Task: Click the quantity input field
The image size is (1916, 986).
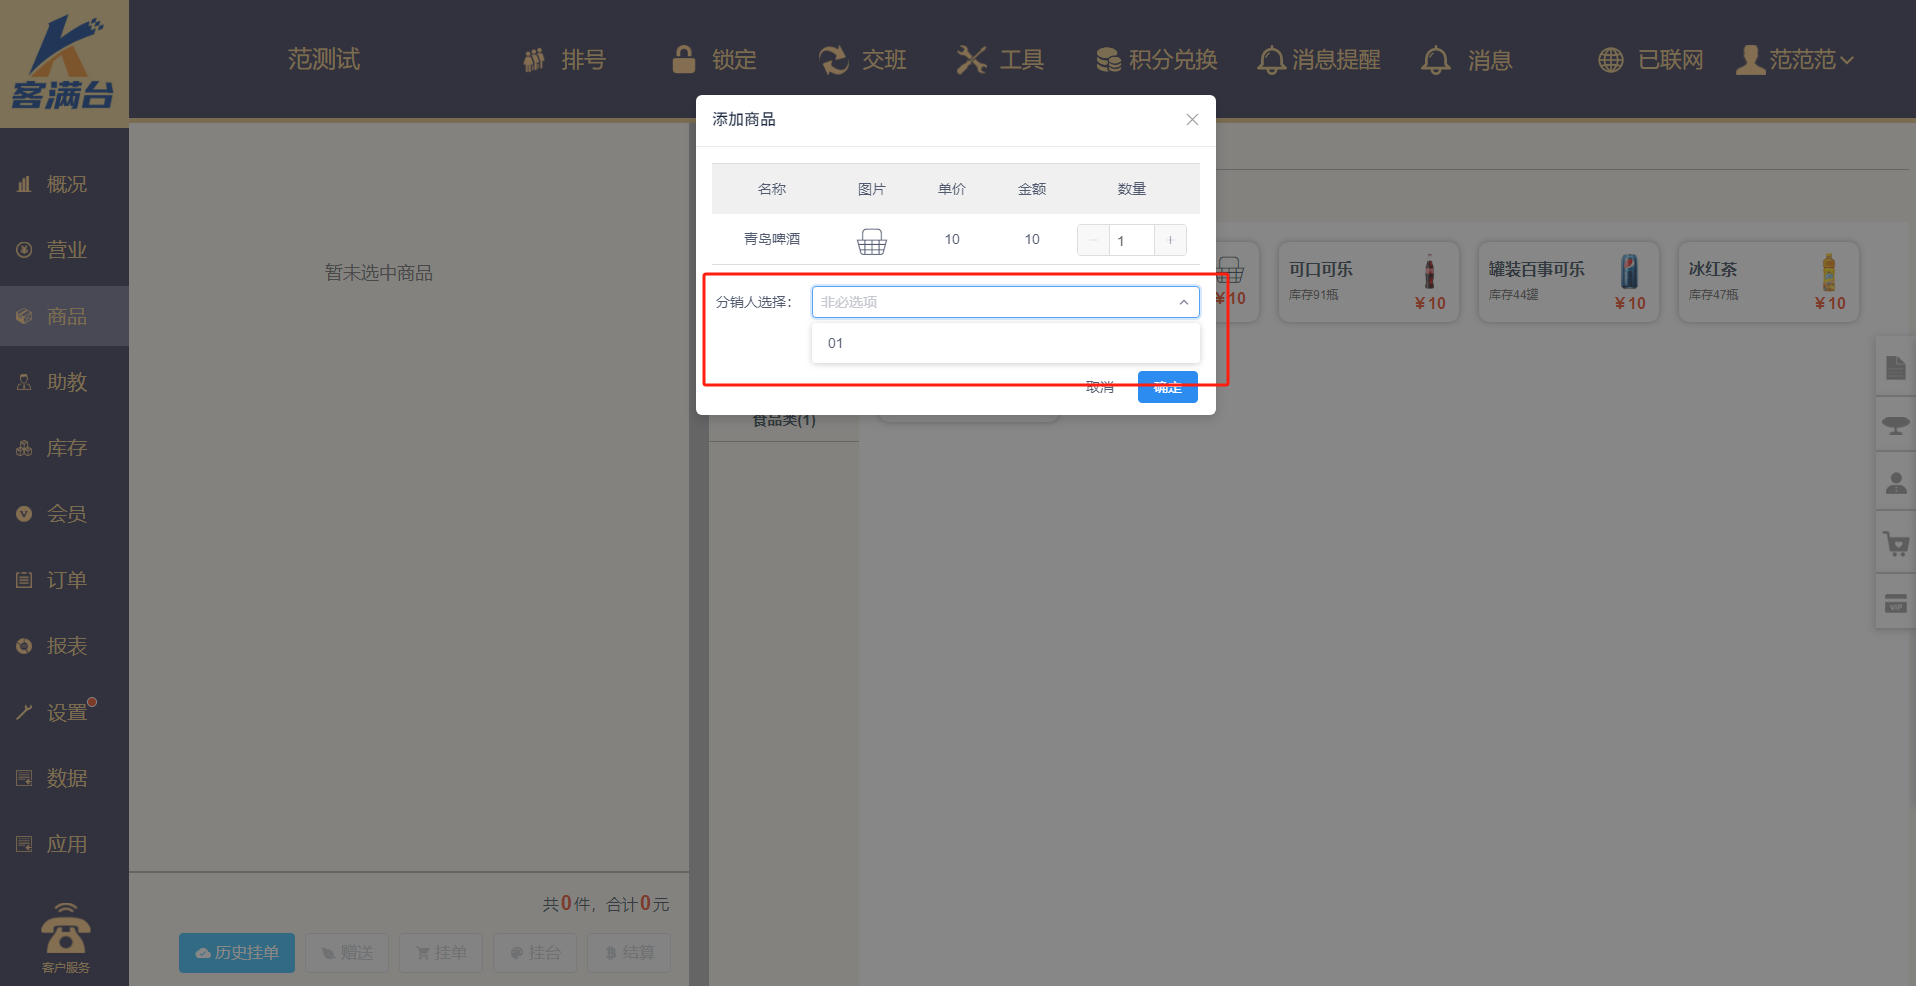Action: click(1131, 240)
